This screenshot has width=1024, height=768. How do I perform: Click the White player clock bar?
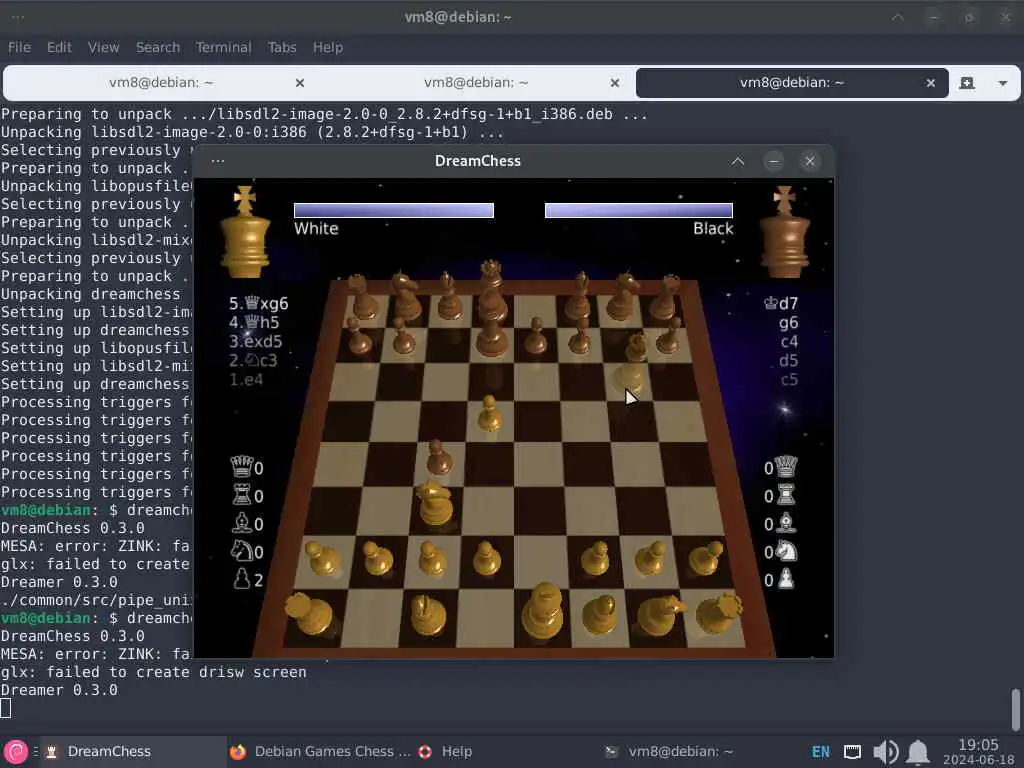394,210
